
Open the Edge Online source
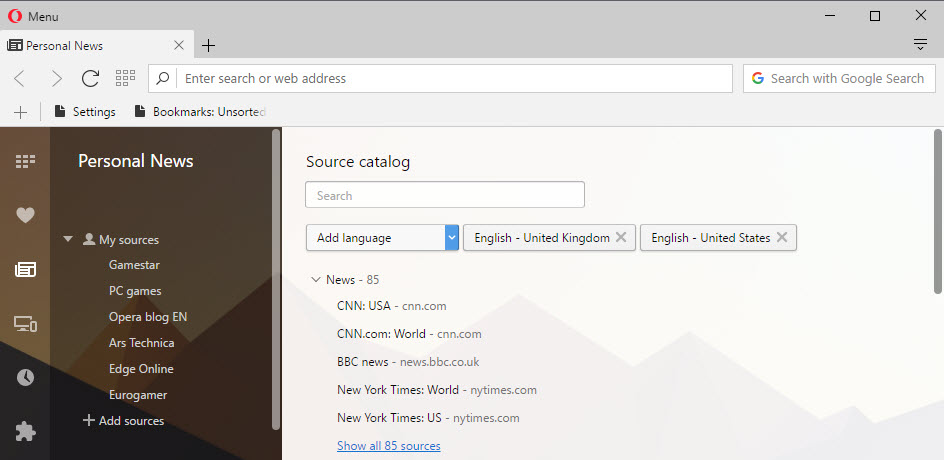point(141,368)
